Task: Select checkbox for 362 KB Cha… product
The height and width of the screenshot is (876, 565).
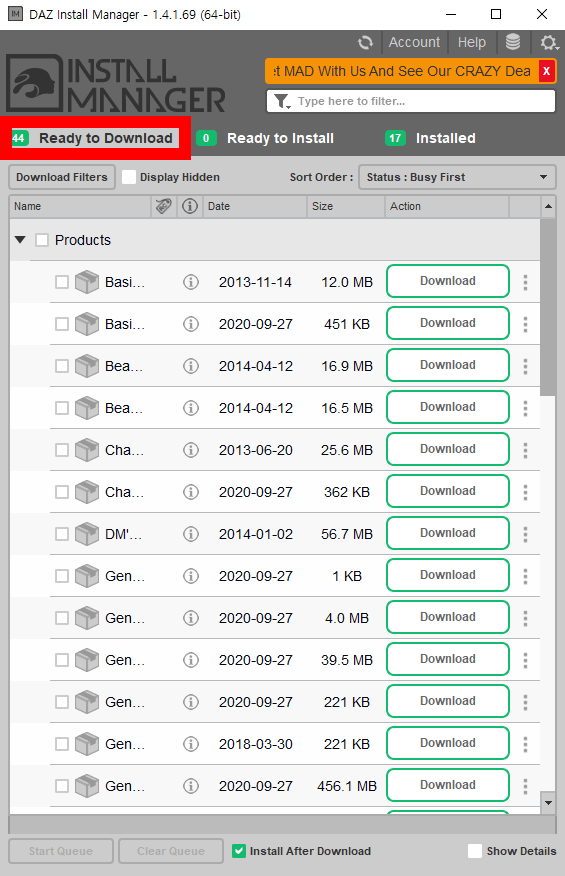Action: 62,492
